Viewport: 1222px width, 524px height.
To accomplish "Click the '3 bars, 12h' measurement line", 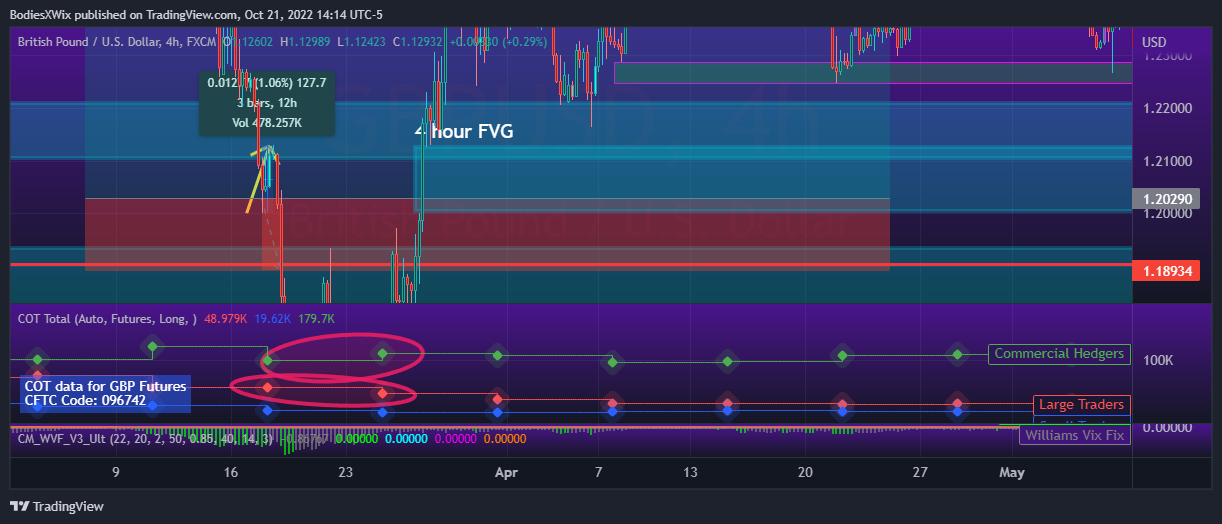I will click(267, 102).
